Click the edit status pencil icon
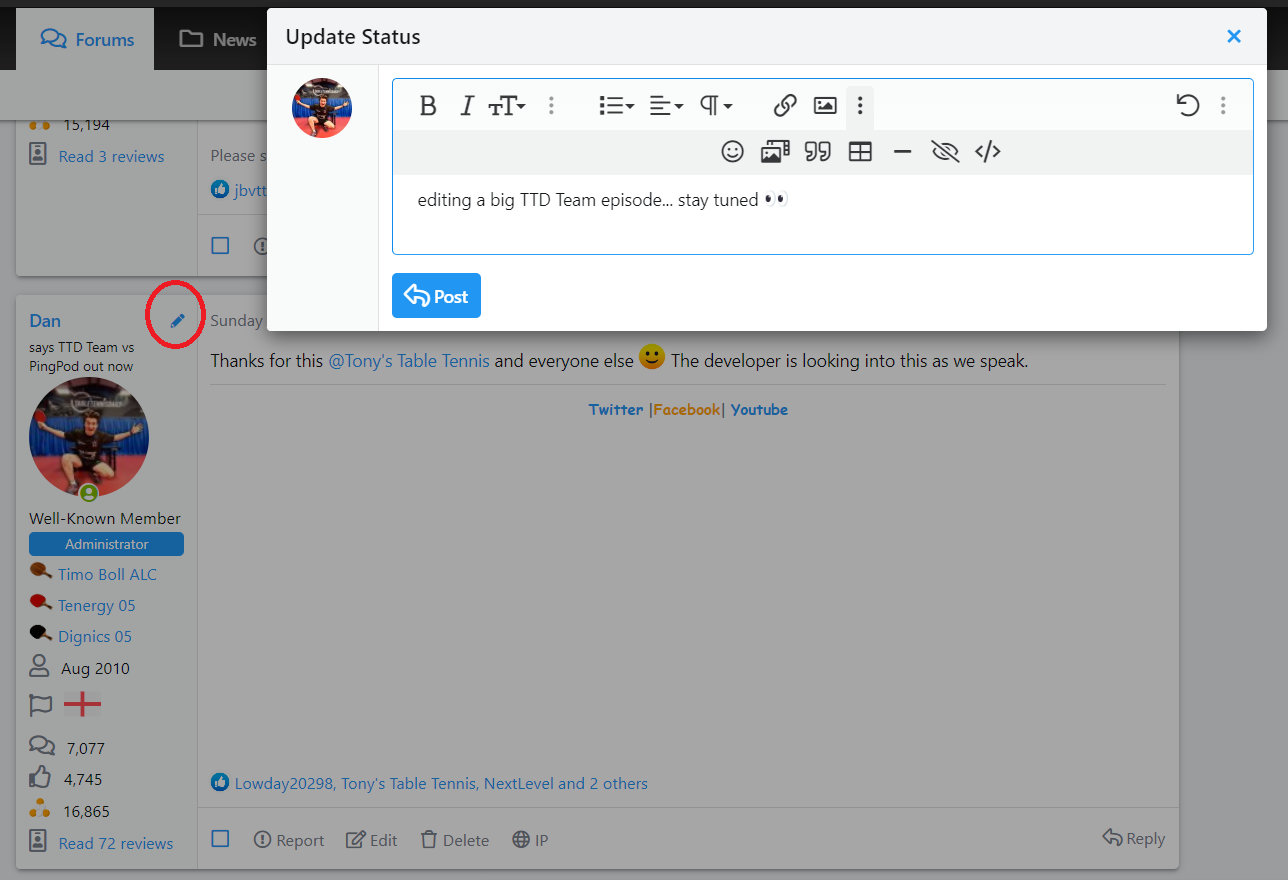The width and height of the screenshot is (1288, 880). pos(177,320)
